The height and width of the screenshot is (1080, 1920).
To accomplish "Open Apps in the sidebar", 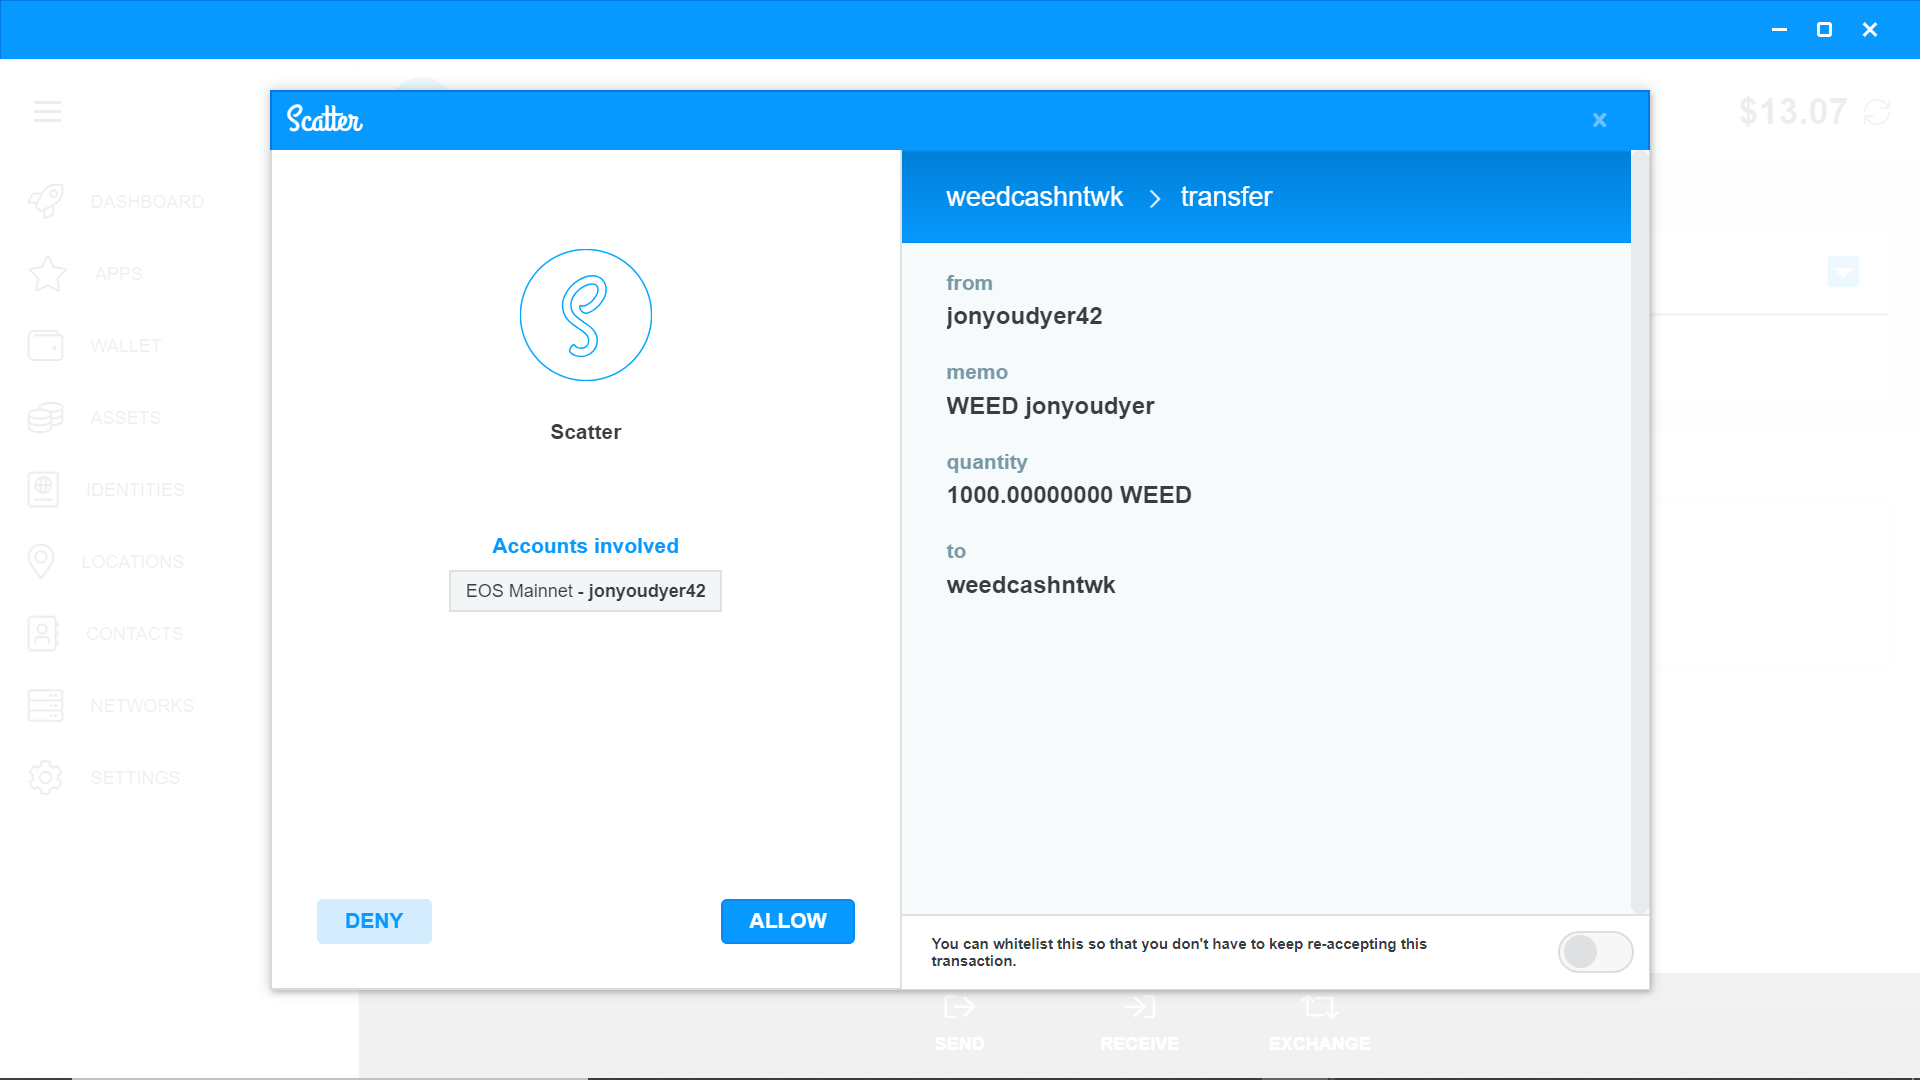I will (x=119, y=273).
